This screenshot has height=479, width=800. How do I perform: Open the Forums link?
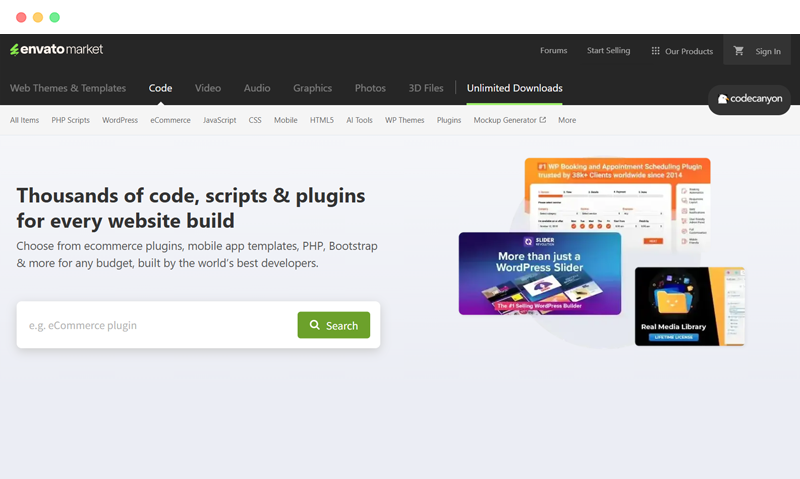pyautogui.click(x=554, y=51)
